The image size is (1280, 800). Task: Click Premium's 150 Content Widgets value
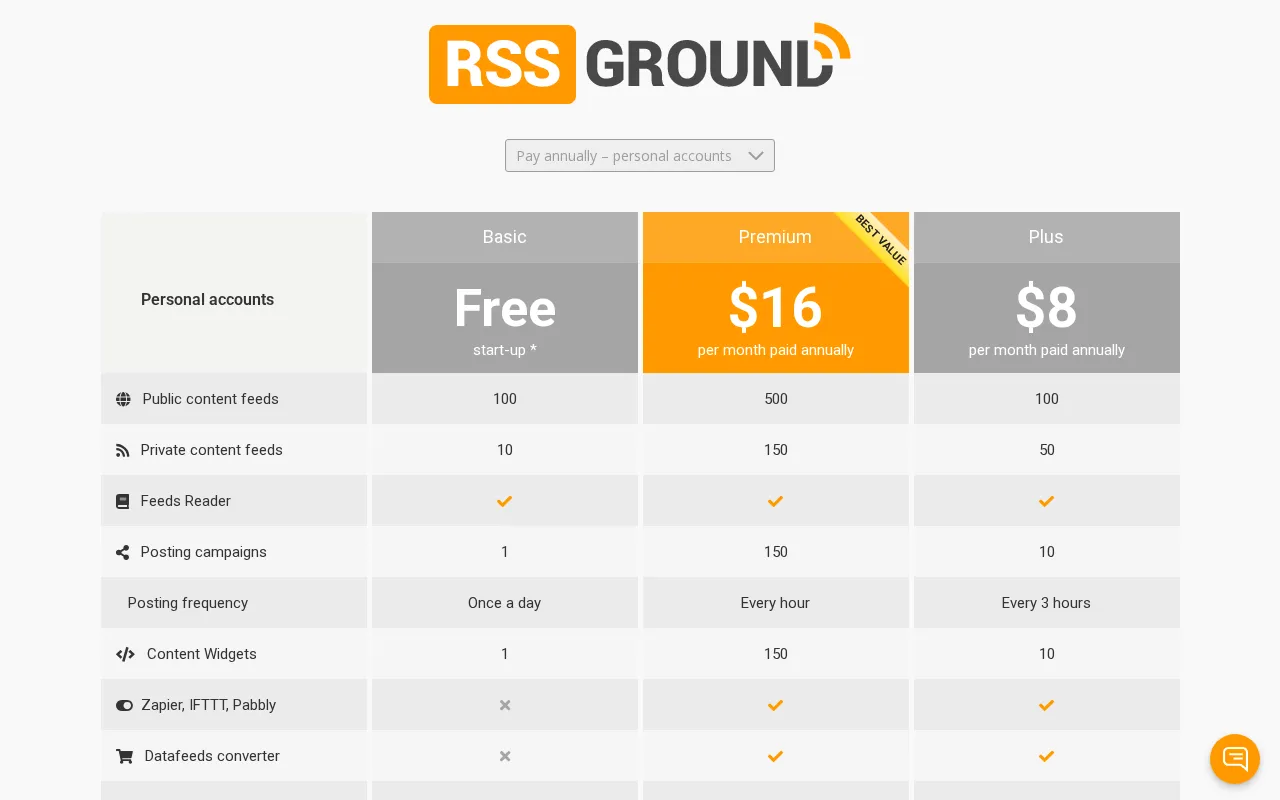(776, 654)
